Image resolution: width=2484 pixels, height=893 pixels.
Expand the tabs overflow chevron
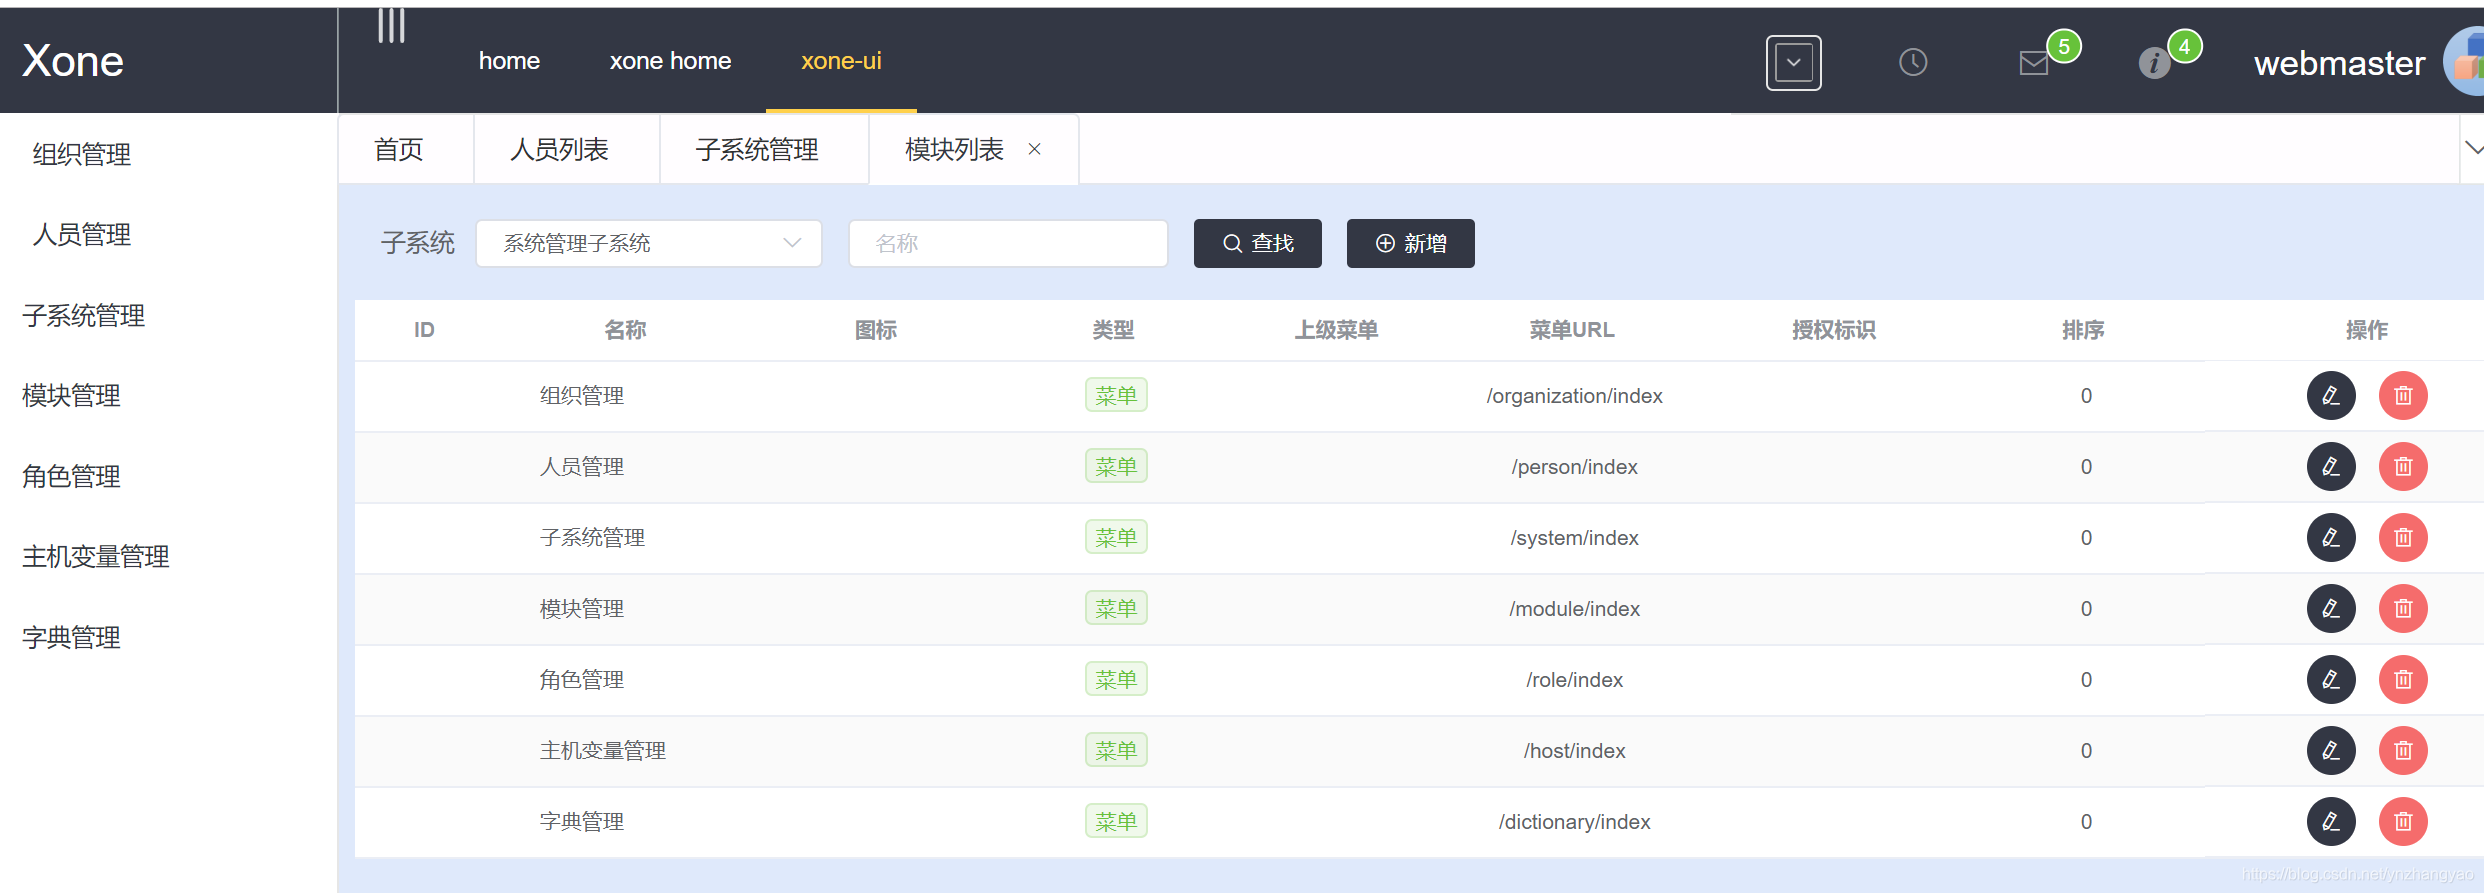(2474, 148)
